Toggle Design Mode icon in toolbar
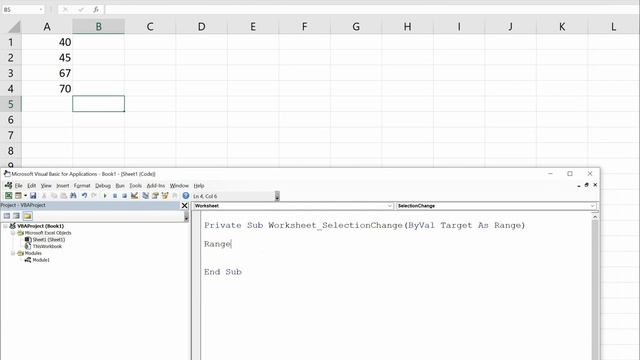 click(x=134, y=196)
